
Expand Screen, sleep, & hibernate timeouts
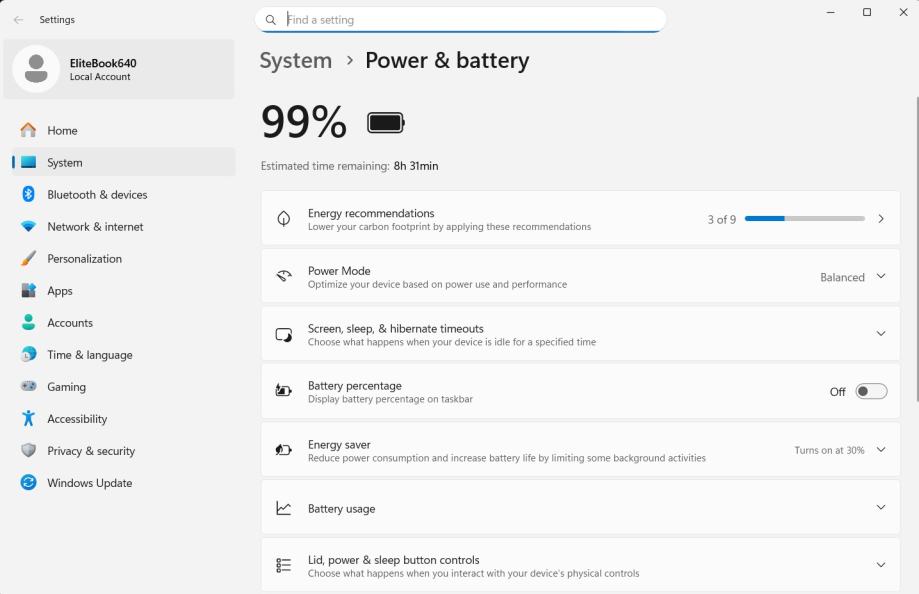coord(880,334)
